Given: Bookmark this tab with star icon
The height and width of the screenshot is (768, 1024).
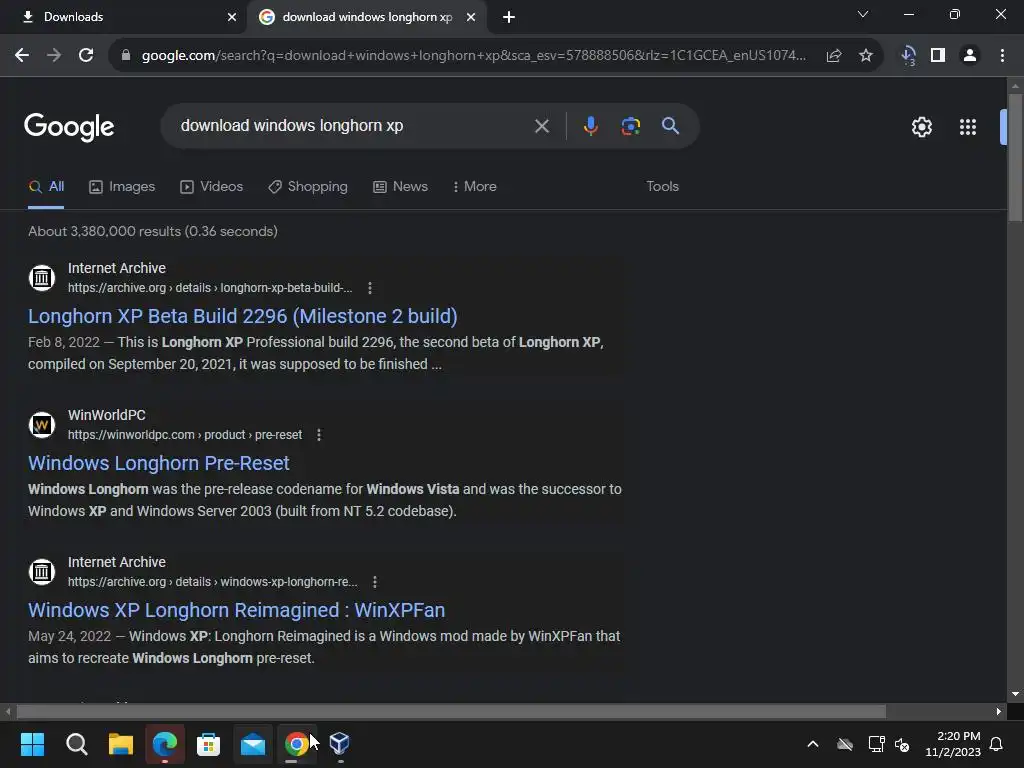Looking at the screenshot, I should coord(865,56).
